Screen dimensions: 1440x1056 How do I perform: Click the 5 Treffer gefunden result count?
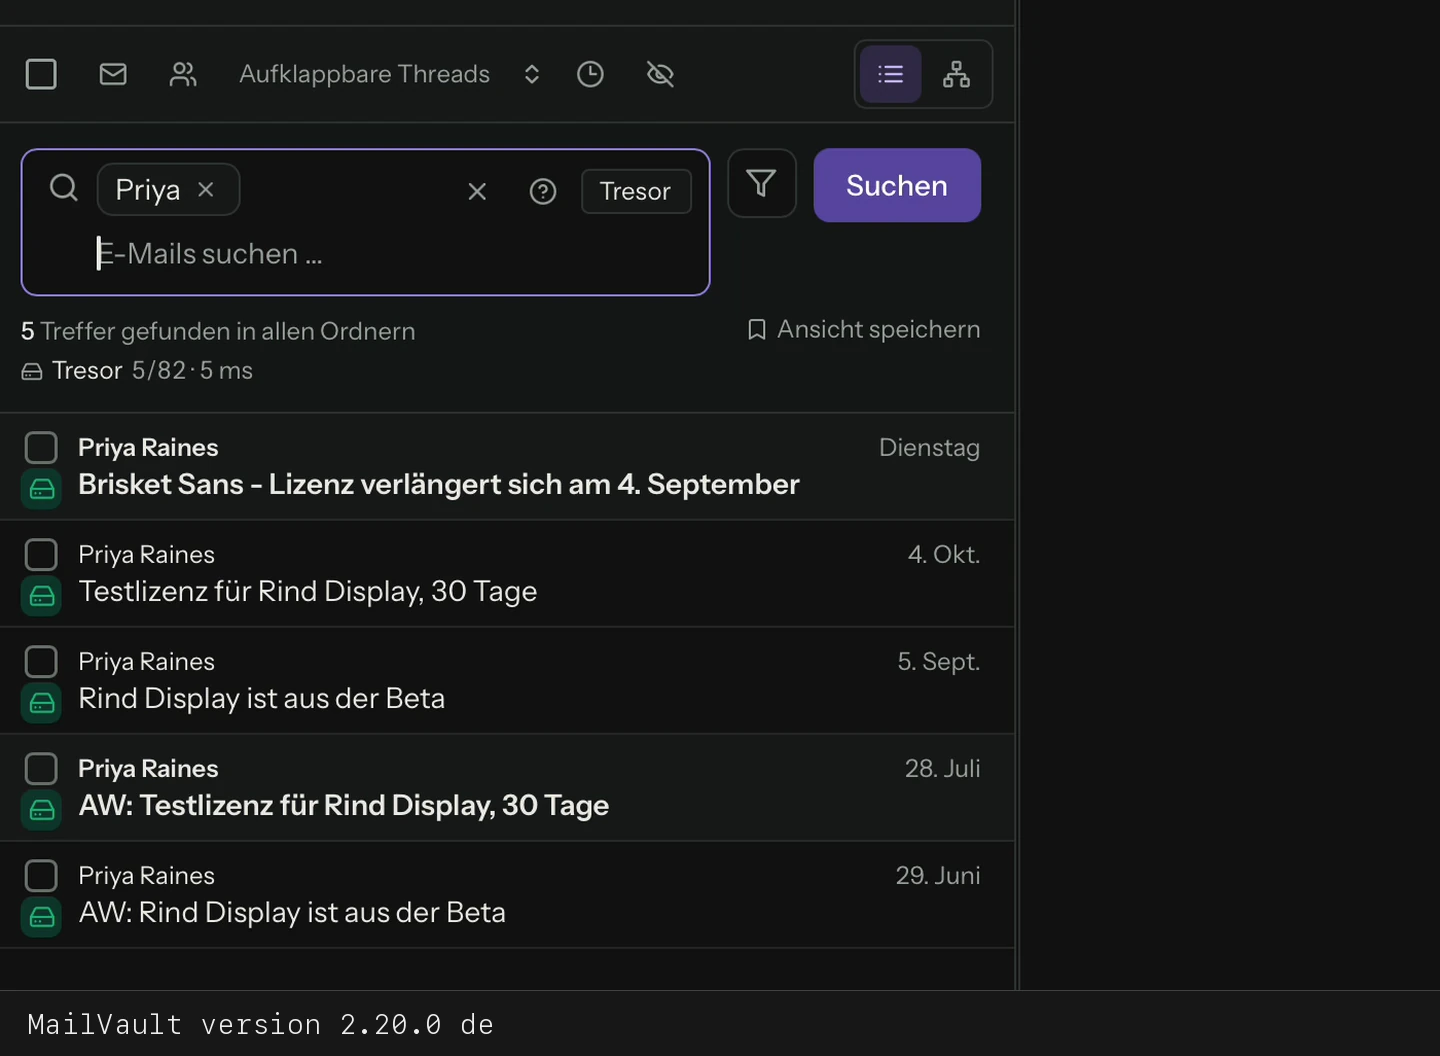(x=218, y=331)
